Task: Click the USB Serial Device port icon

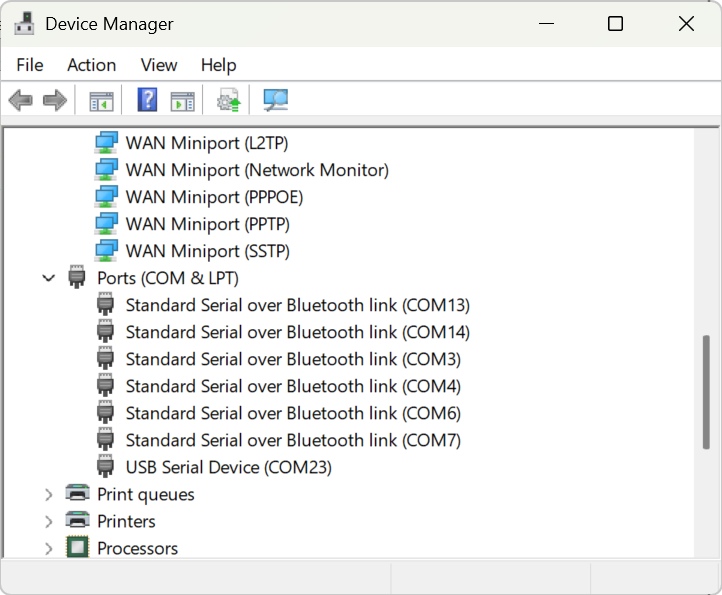Action: point(105,466)
